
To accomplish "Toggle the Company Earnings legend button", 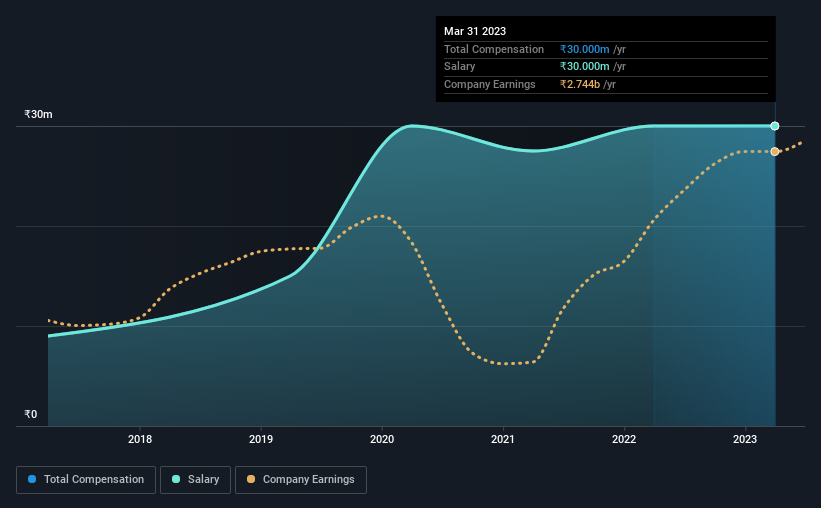I will tap(301, 480).
